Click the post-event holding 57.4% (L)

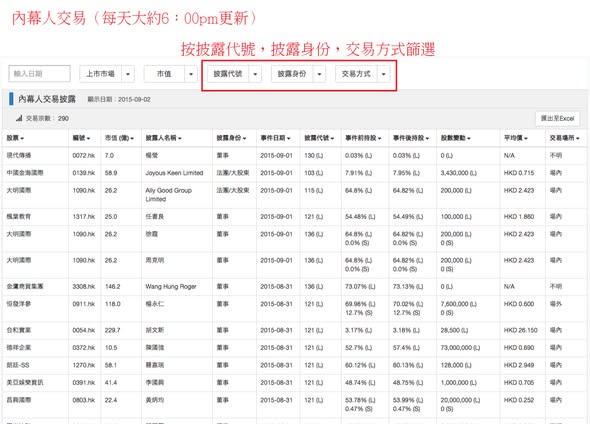(407, 347)
